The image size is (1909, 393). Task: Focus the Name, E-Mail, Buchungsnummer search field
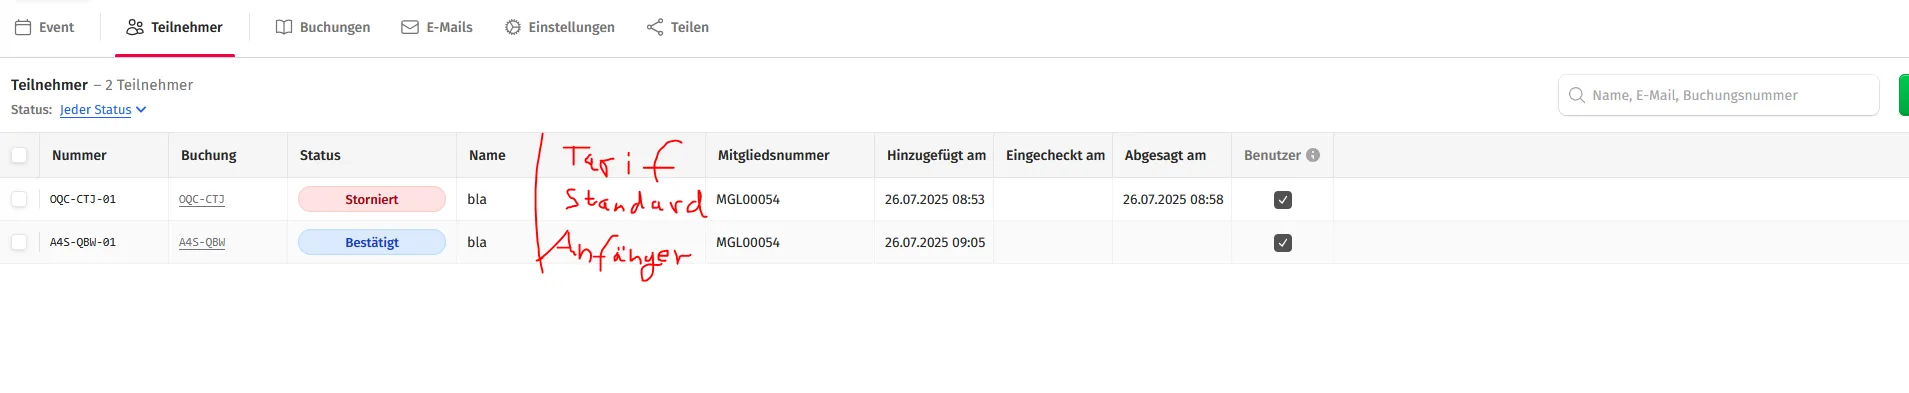click(1718, 95)
